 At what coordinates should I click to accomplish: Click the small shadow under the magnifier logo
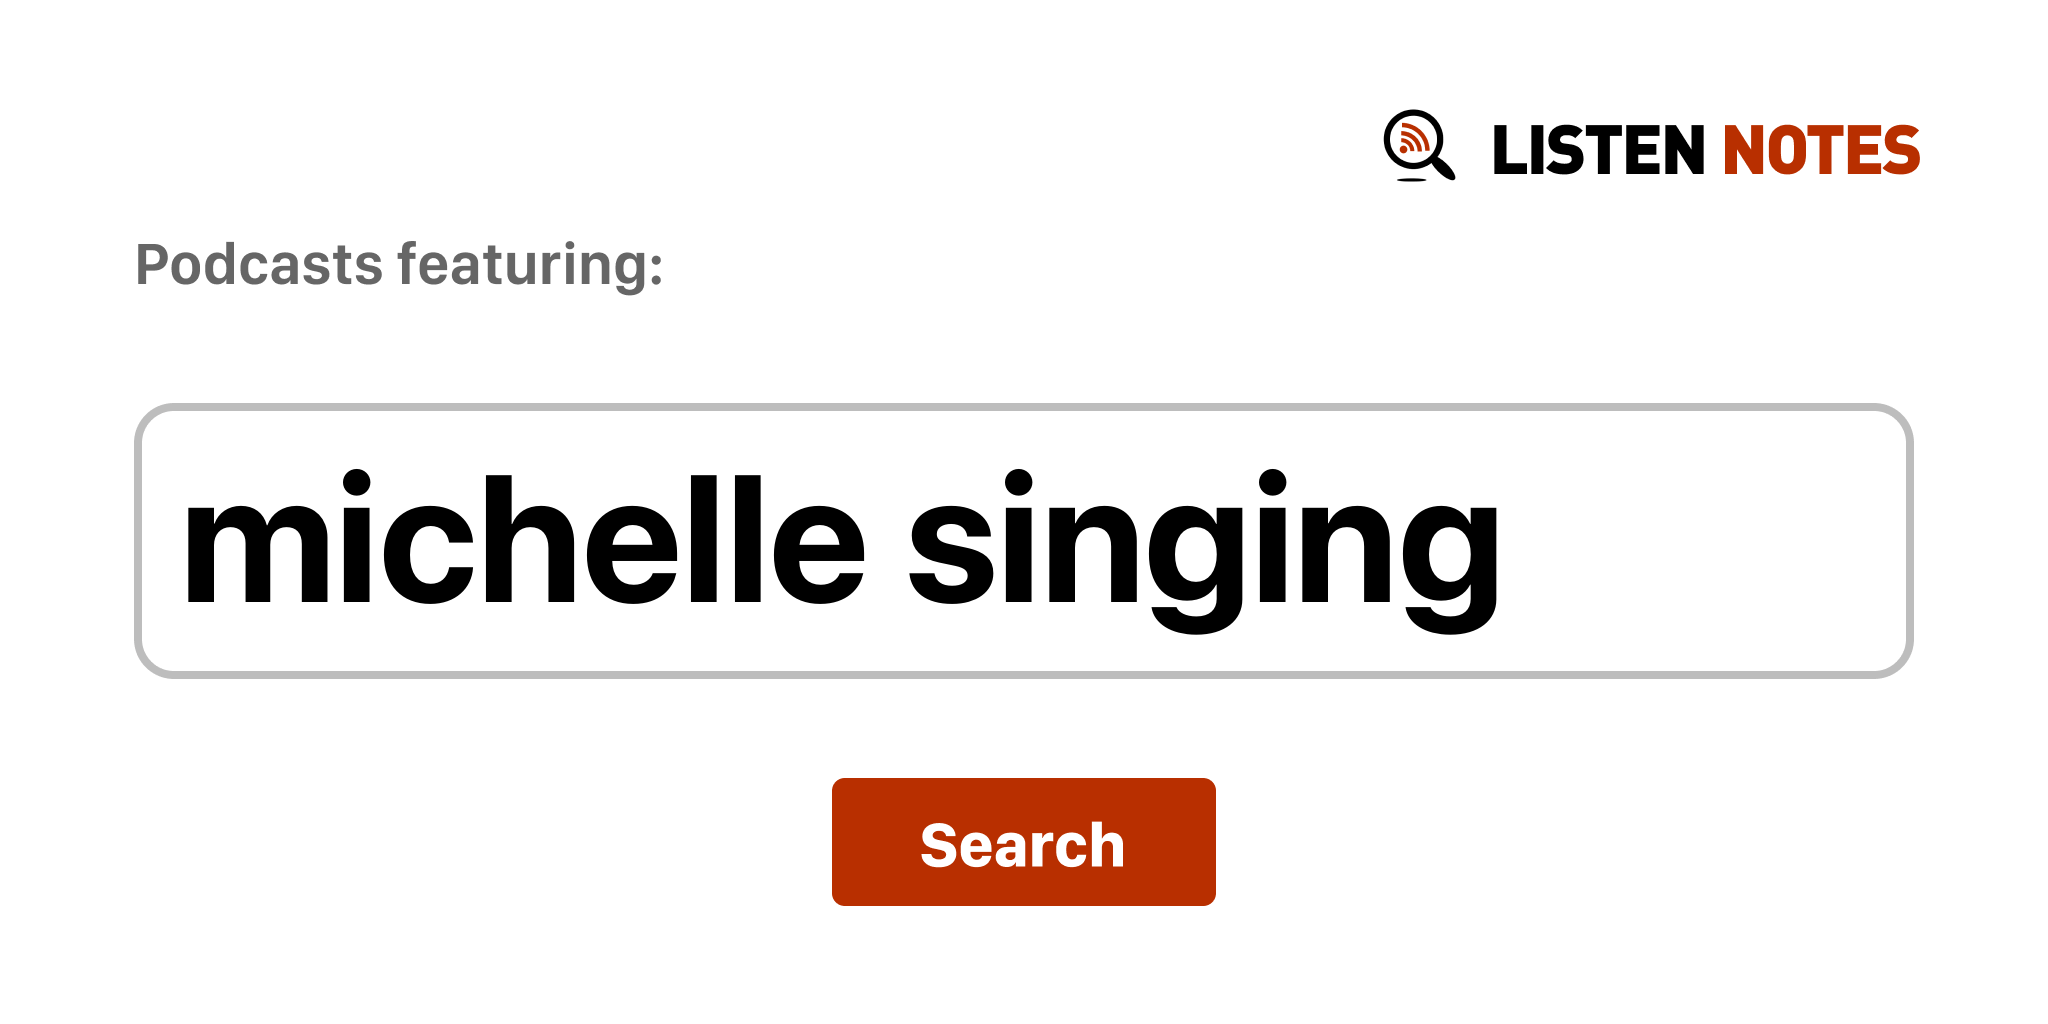click(1411, 180)
